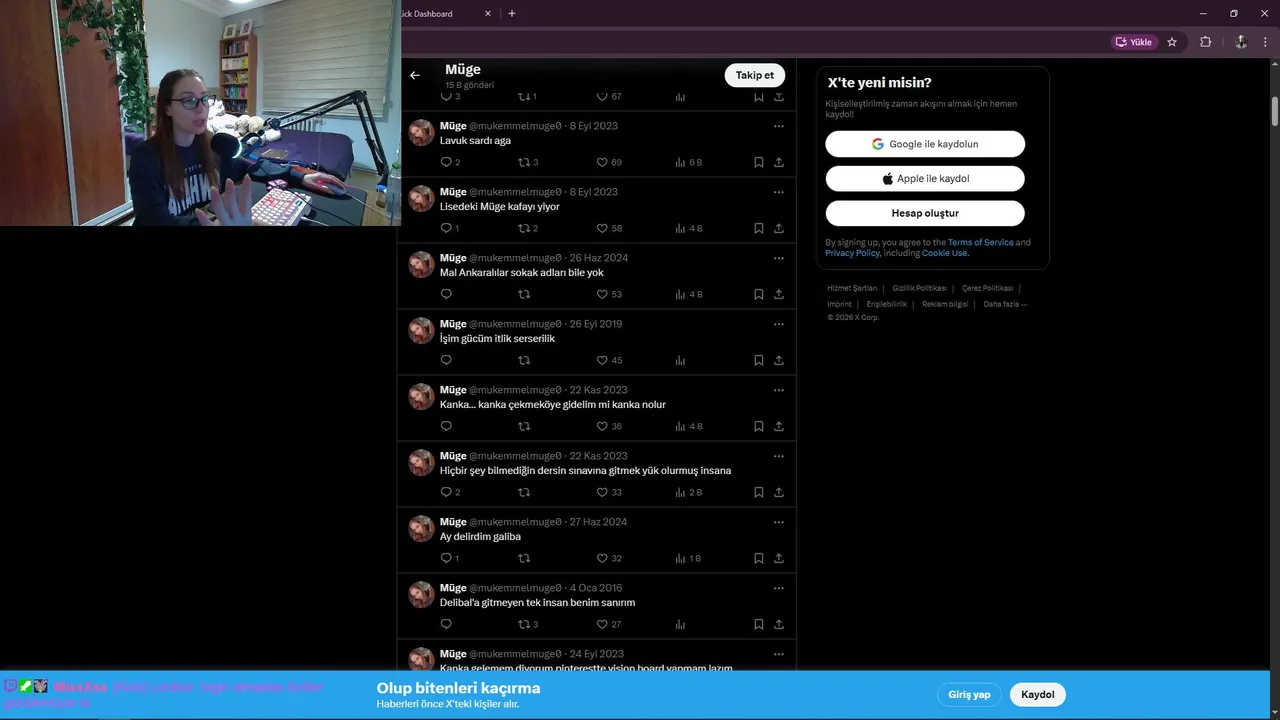Bookmark 'Lisedeki Müge kafayı yiyor' post
The image size is (1280, 720).
tap(759, 228)
